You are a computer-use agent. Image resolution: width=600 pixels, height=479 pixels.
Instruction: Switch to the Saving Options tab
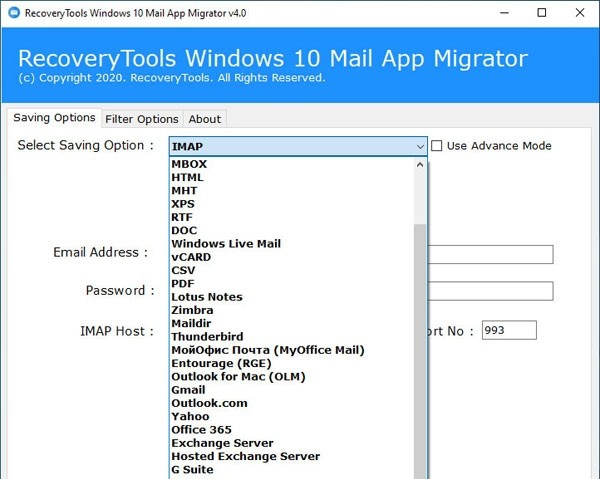pos(54,117)
